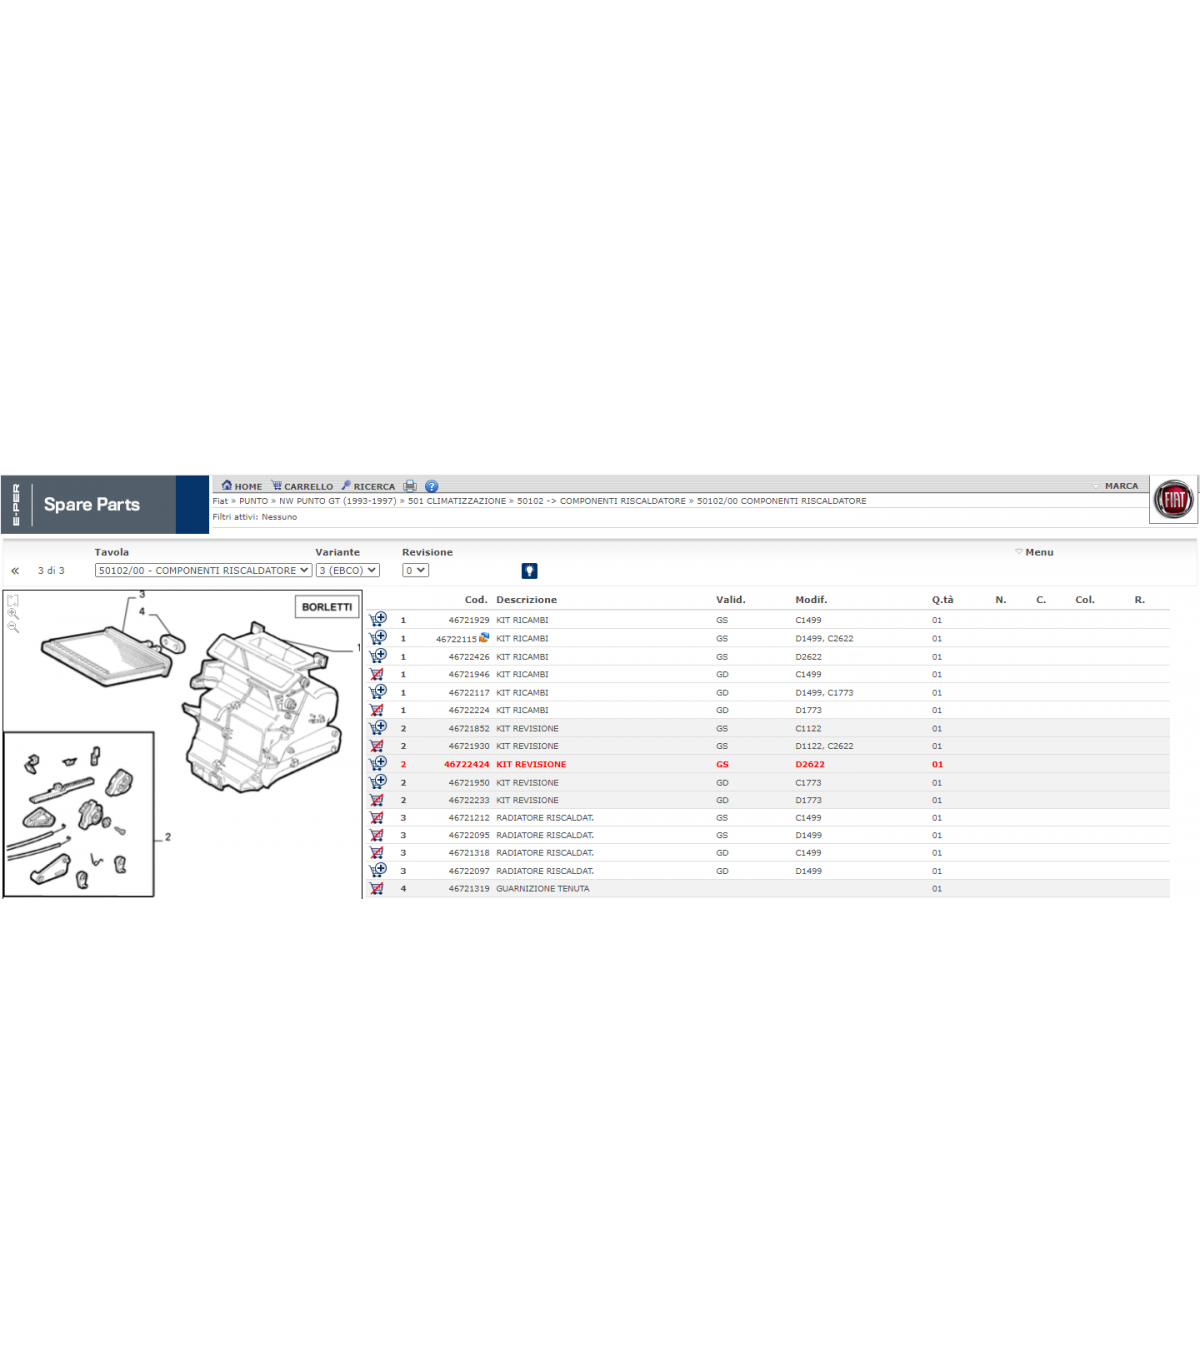Click cart icon for highlighted part 46722424

[x=378, y=764]
